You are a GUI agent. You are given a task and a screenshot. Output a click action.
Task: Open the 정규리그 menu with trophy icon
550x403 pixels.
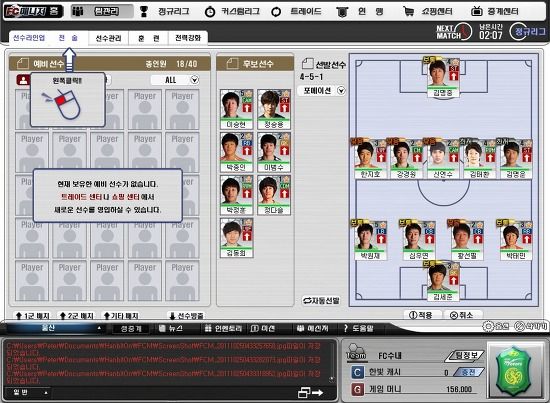pos(173,11)
